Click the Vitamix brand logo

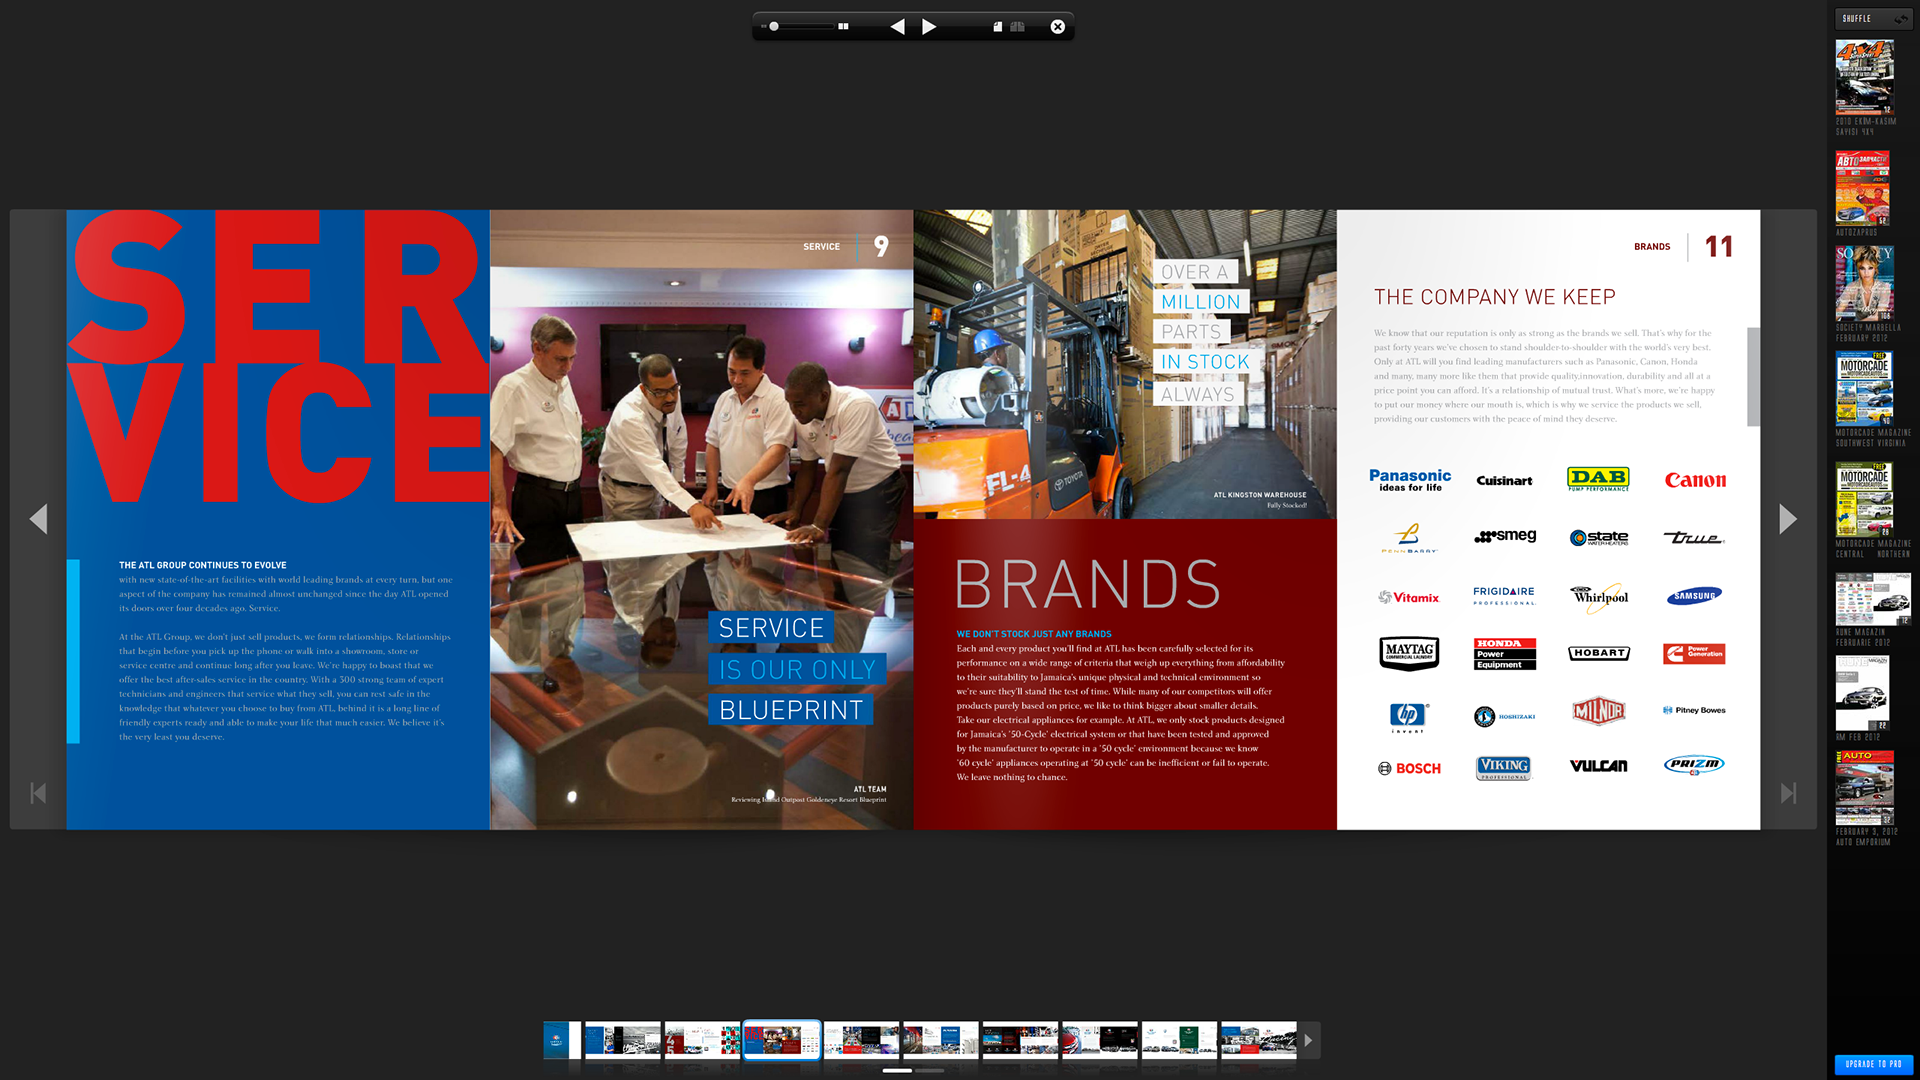[x=1408, y=597]
